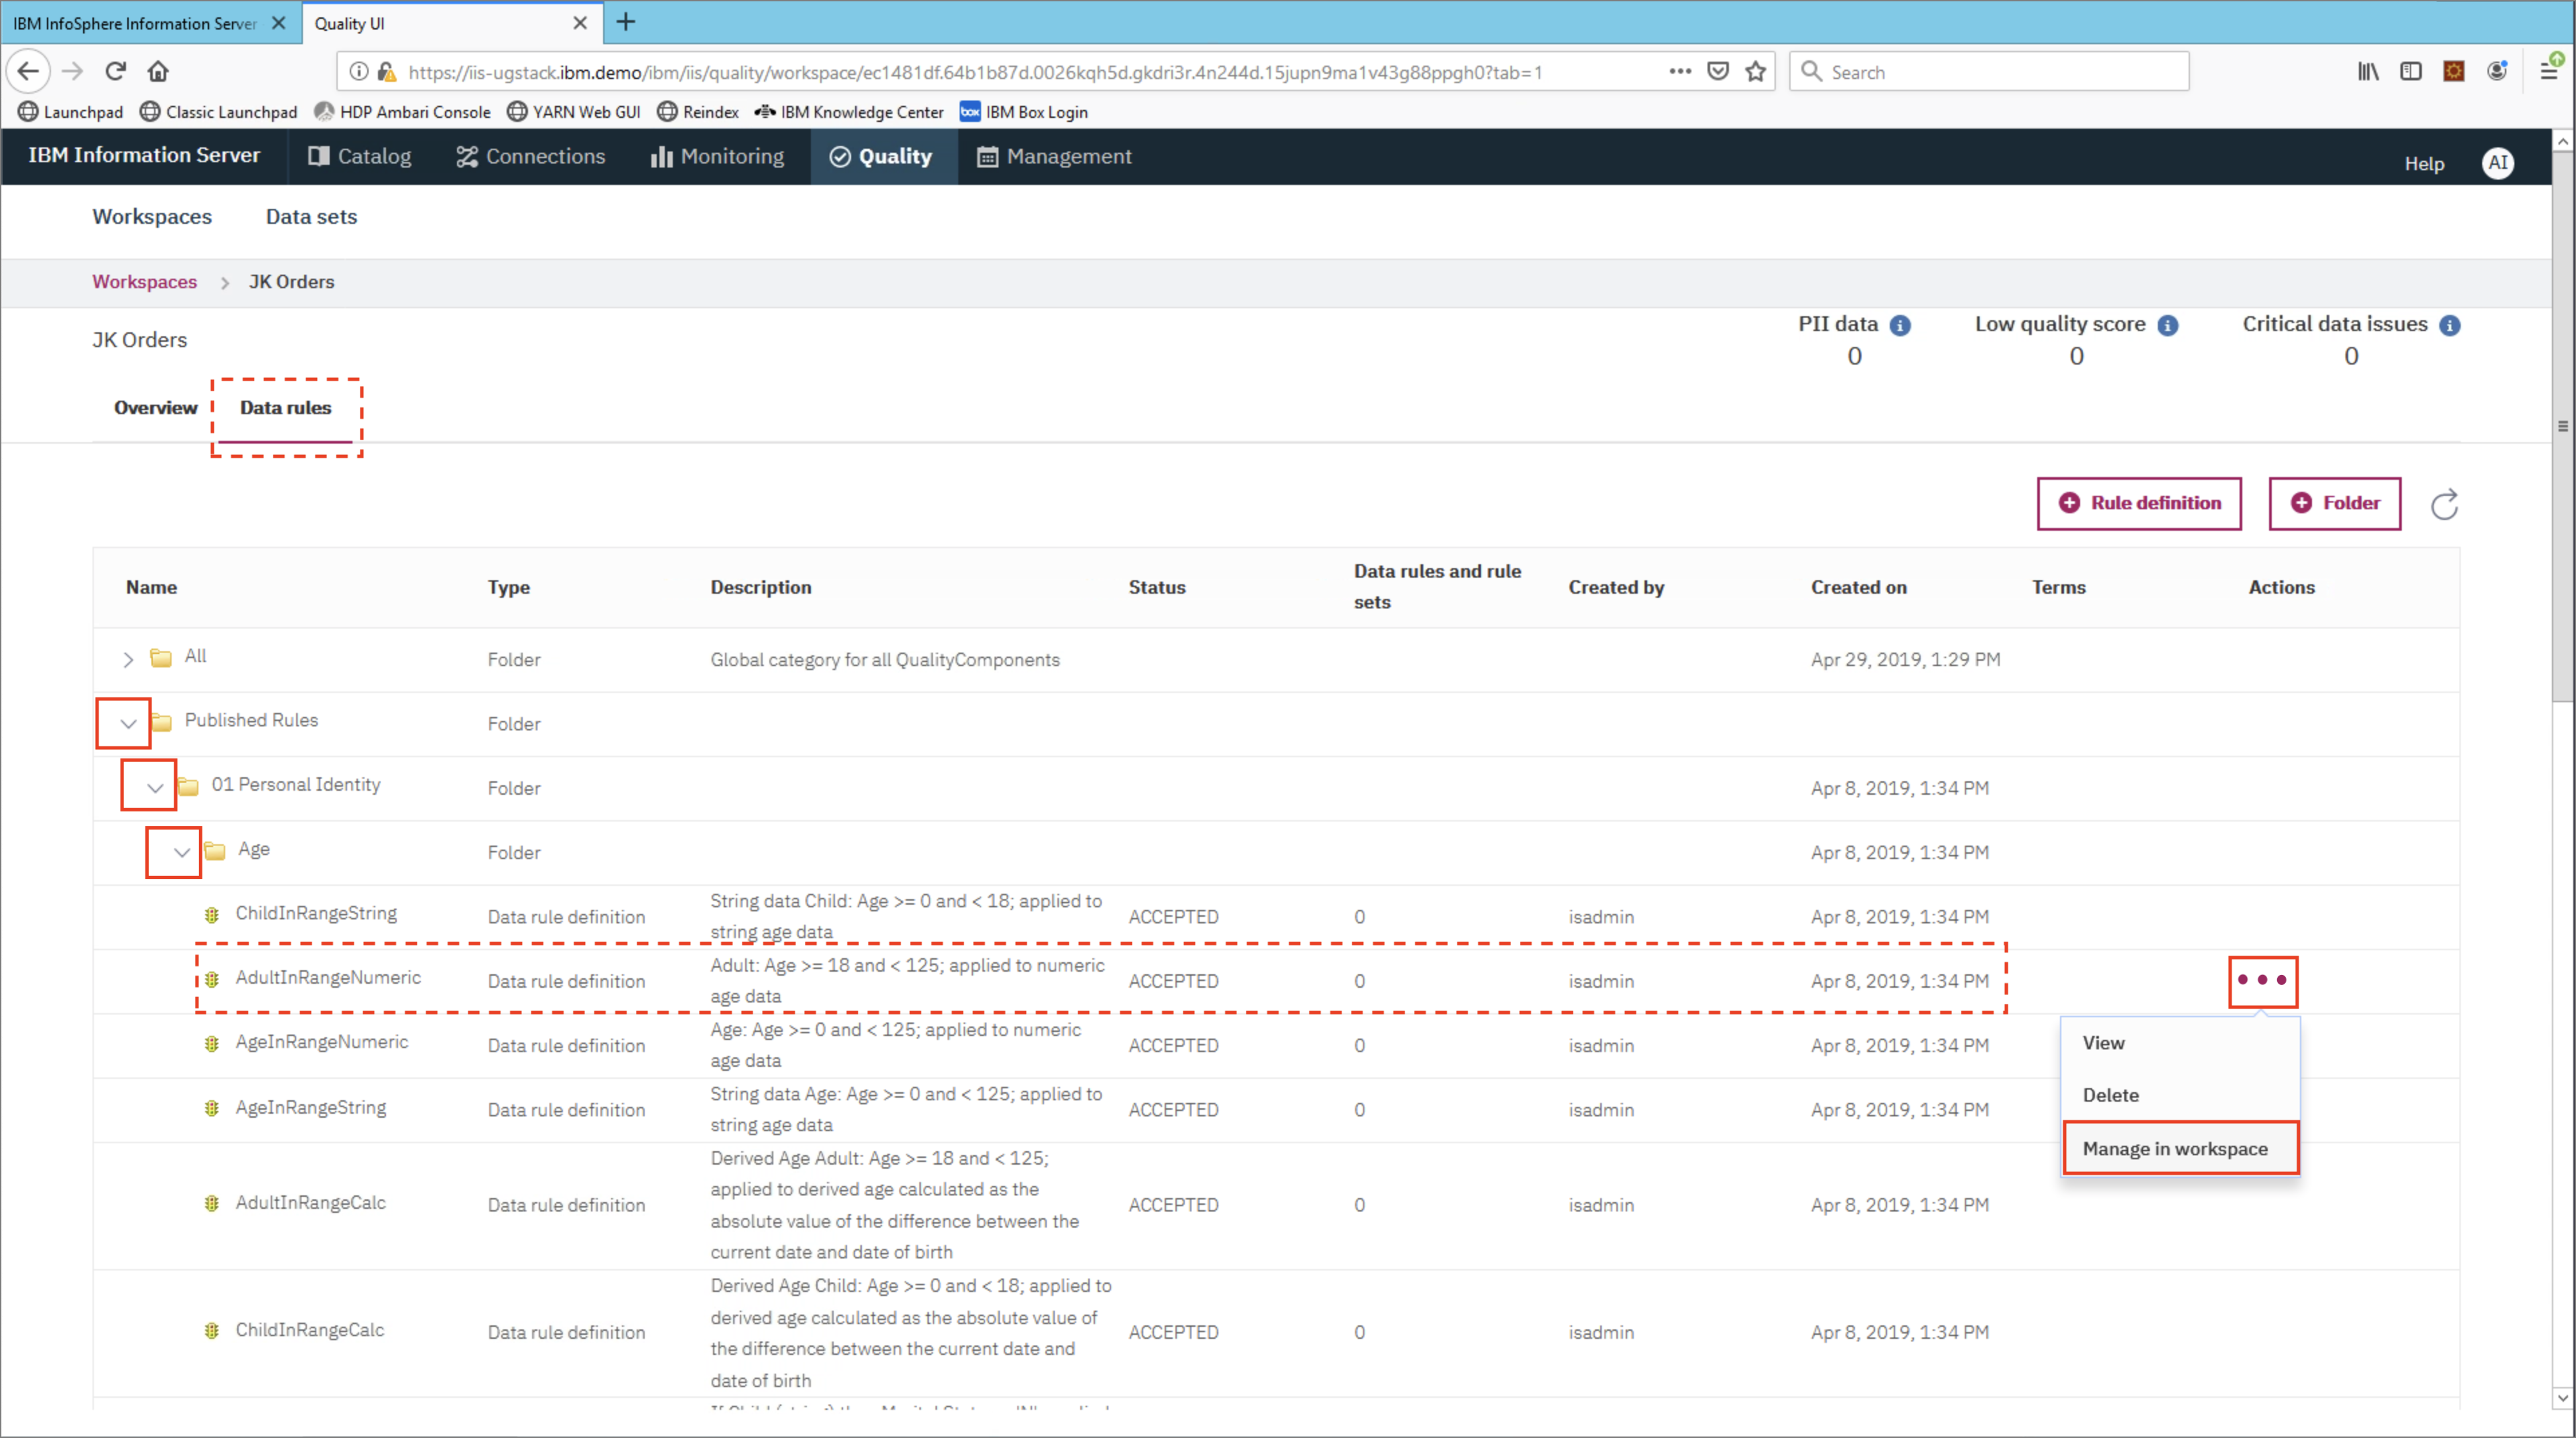This screenshot has height=1438, width=2576.
Task: Click the browser Search field
Action: click(1988, 71)
